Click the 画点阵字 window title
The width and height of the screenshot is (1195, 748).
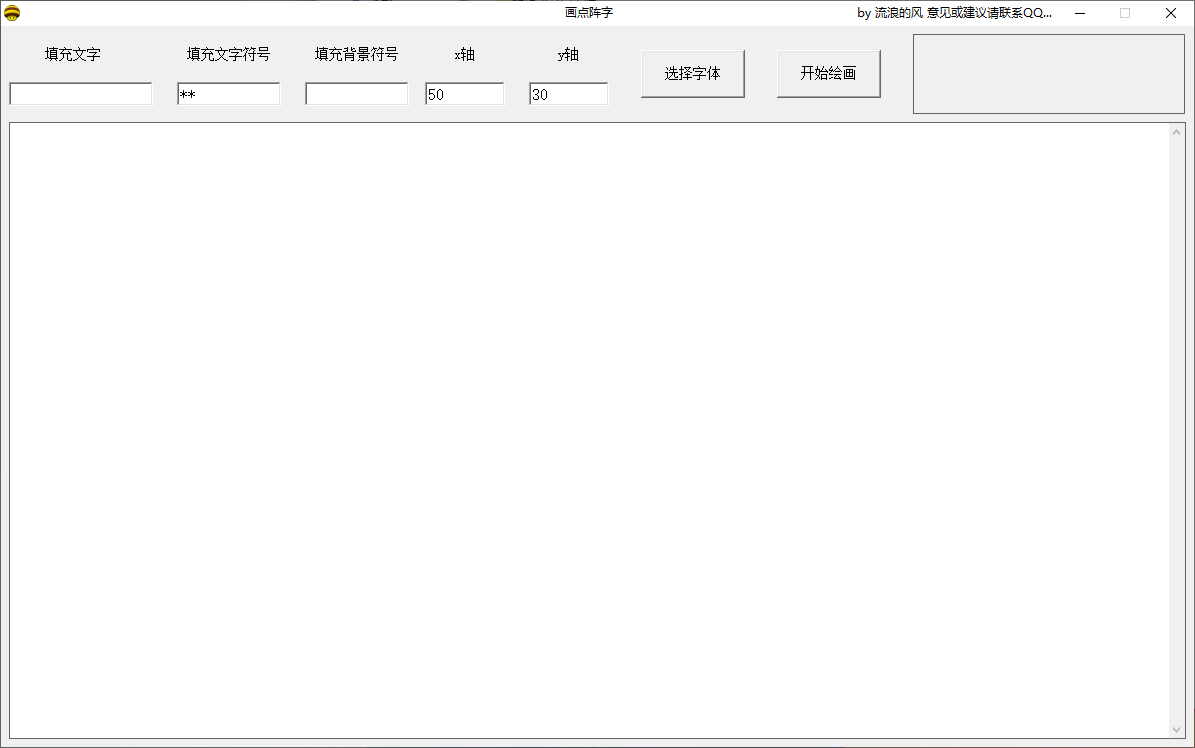pos(589,12)
